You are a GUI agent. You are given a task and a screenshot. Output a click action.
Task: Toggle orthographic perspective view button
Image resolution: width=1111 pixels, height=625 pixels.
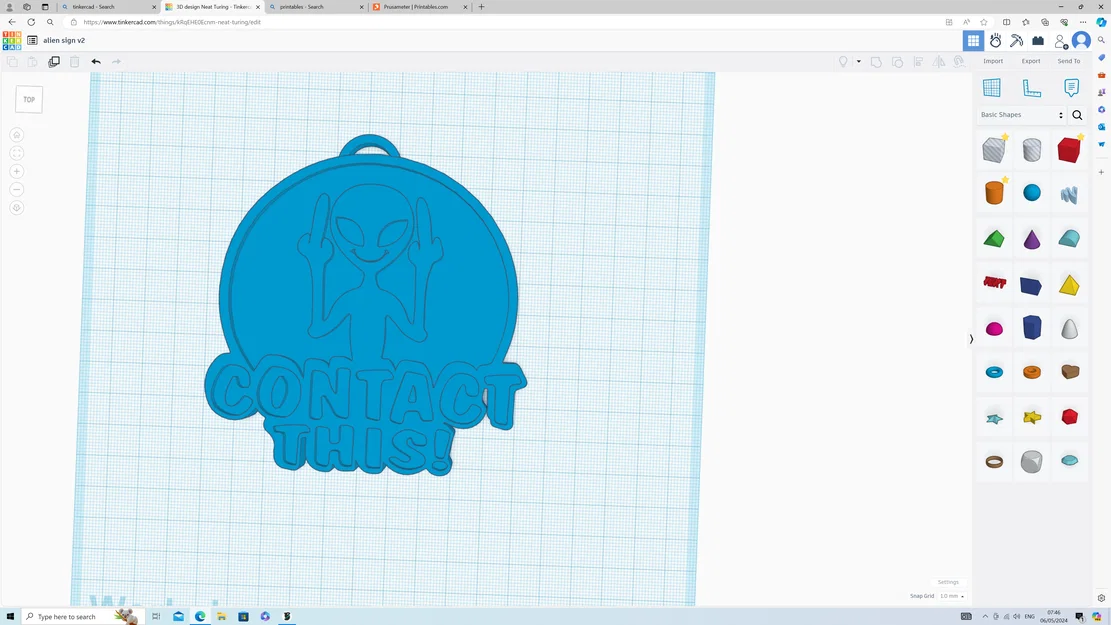(17, 208)
